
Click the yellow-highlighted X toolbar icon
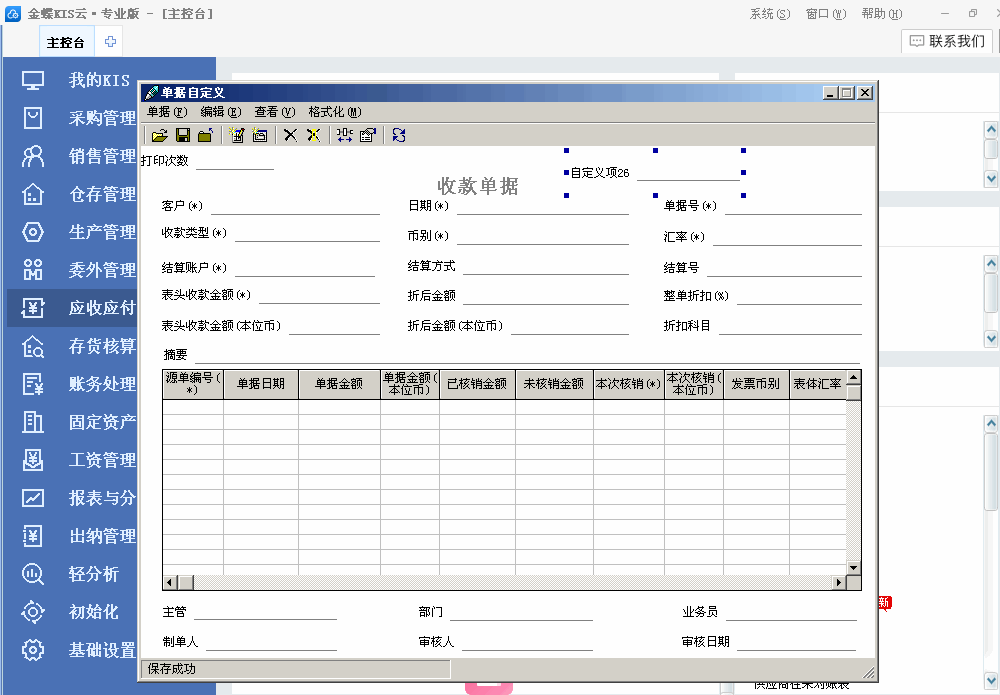[x=313, y=135]
